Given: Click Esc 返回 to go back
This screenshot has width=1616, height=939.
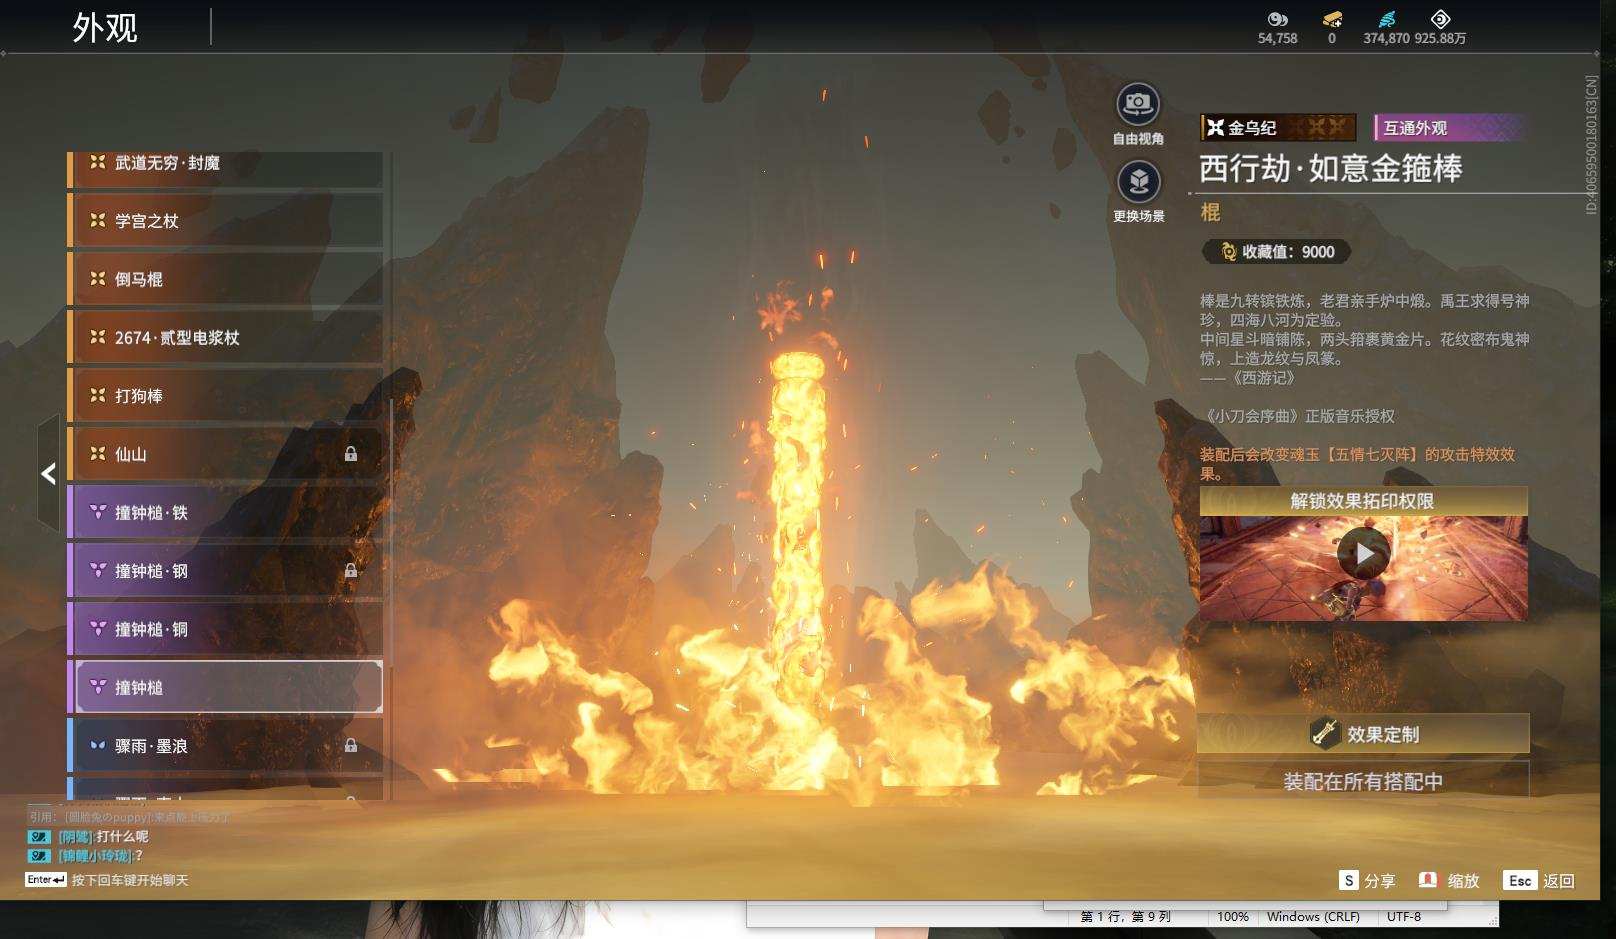Looking at the screenshot, I should 1539,881.
